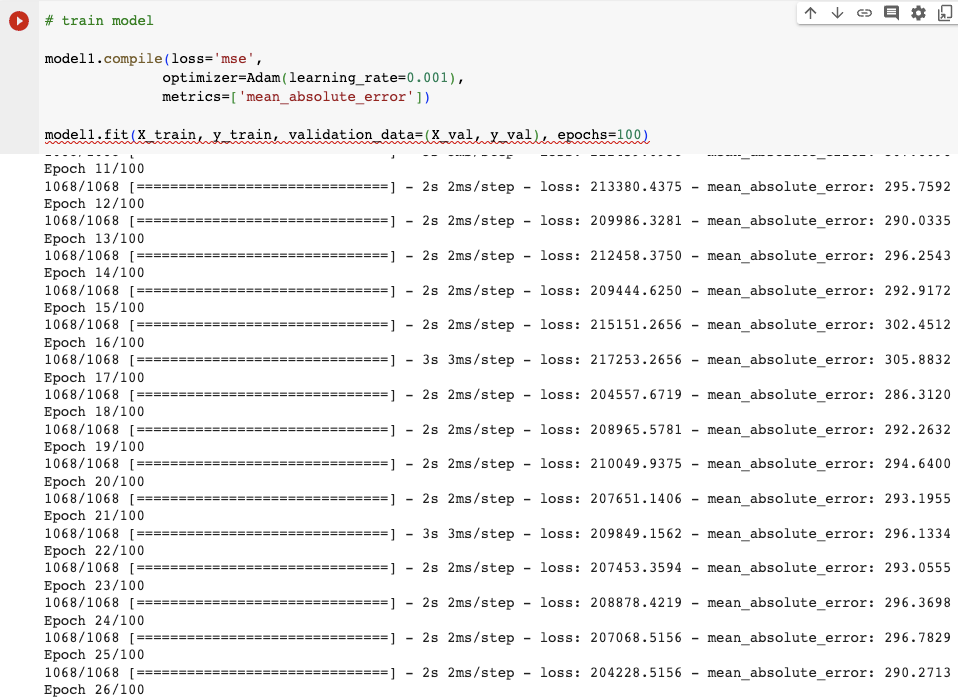Click loss value 207068.5156
Image resolution: width=958 pixels, height=698 pixels.
(635, 637)
